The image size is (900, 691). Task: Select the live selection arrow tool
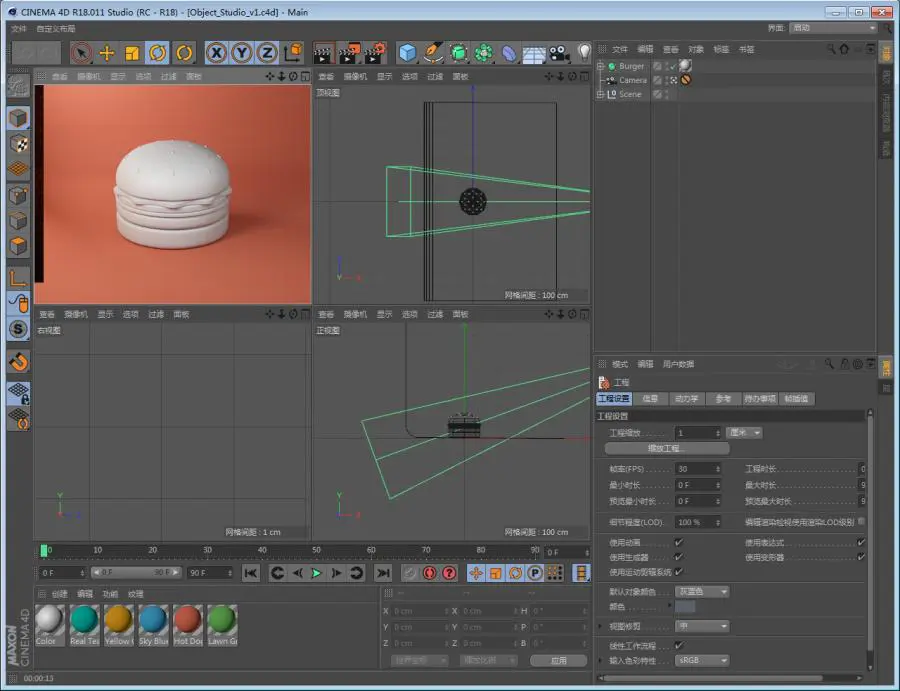click(82, 53)
